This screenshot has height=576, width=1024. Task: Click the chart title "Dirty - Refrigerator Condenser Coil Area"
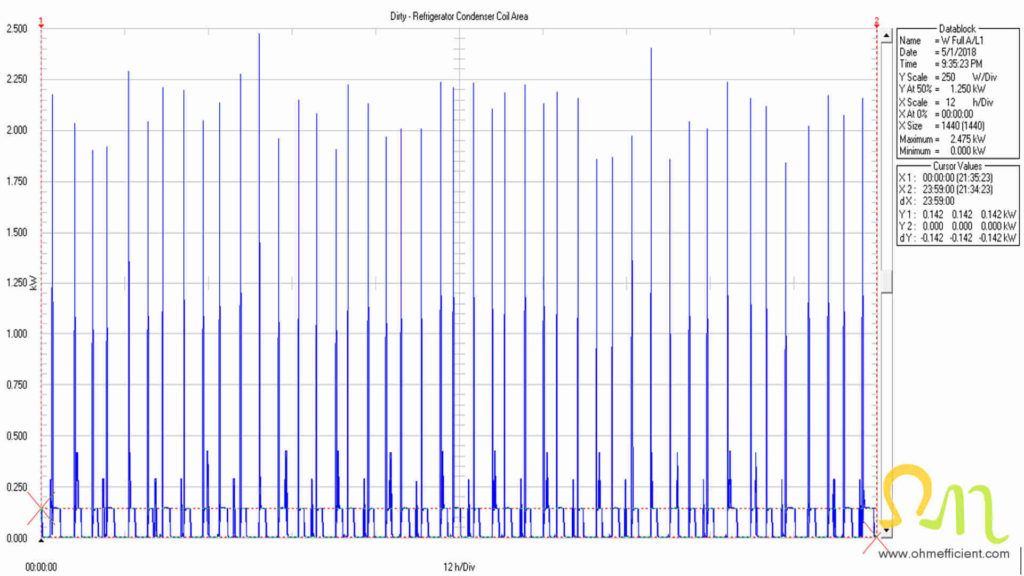point(459,16)
